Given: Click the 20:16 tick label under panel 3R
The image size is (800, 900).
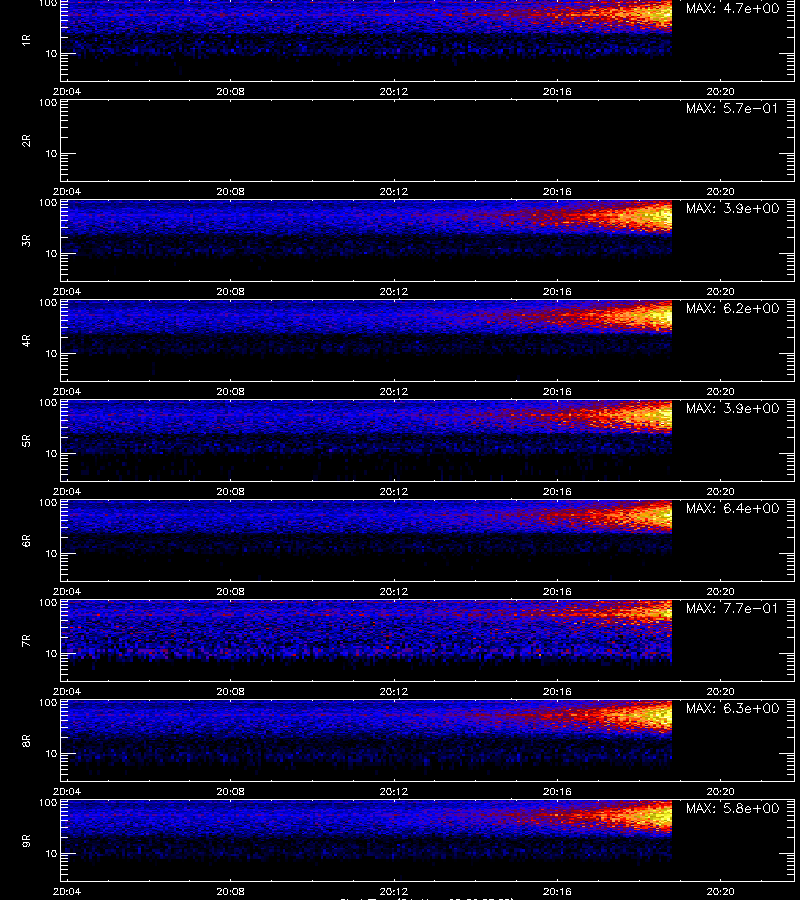Looking at the screenshot, I should click(557, 292).
